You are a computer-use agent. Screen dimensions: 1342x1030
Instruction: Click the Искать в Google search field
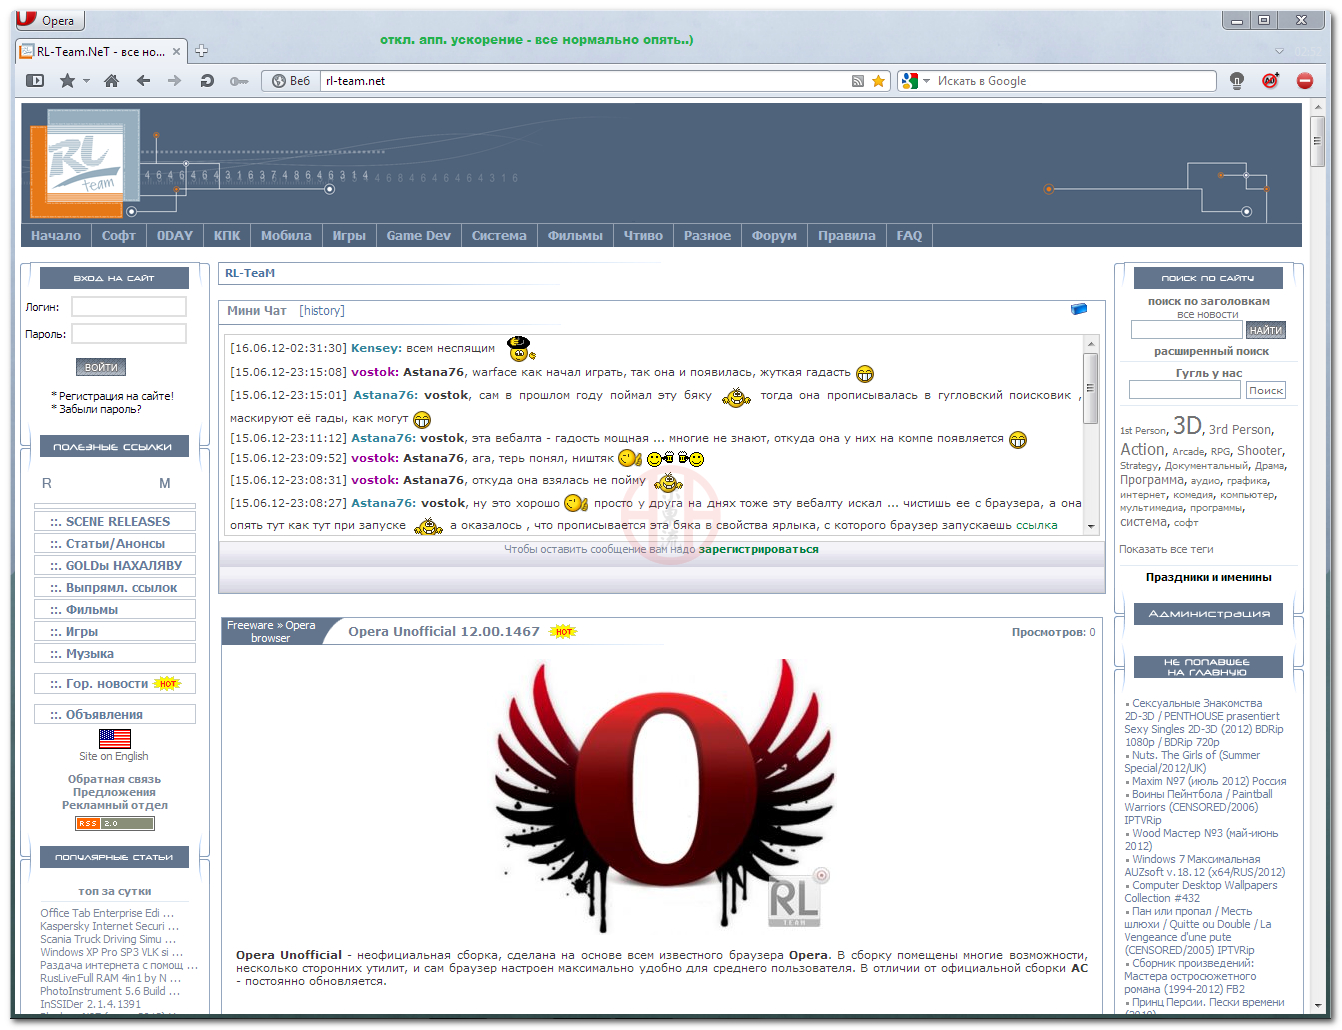click(x=1075, y=81)
